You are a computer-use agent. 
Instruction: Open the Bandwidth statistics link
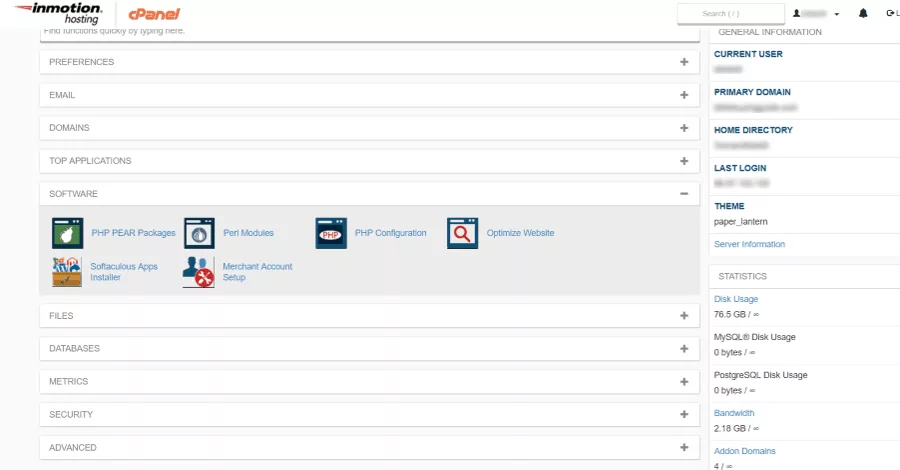click(734, 413)
